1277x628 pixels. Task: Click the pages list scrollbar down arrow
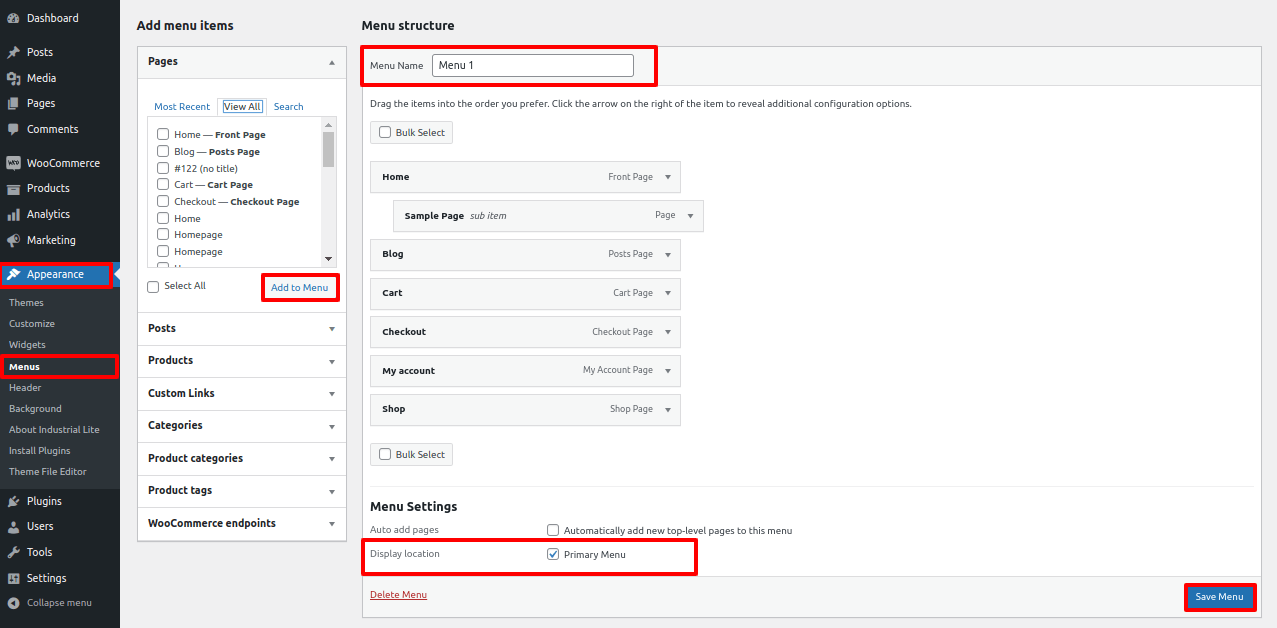(328, 258)
